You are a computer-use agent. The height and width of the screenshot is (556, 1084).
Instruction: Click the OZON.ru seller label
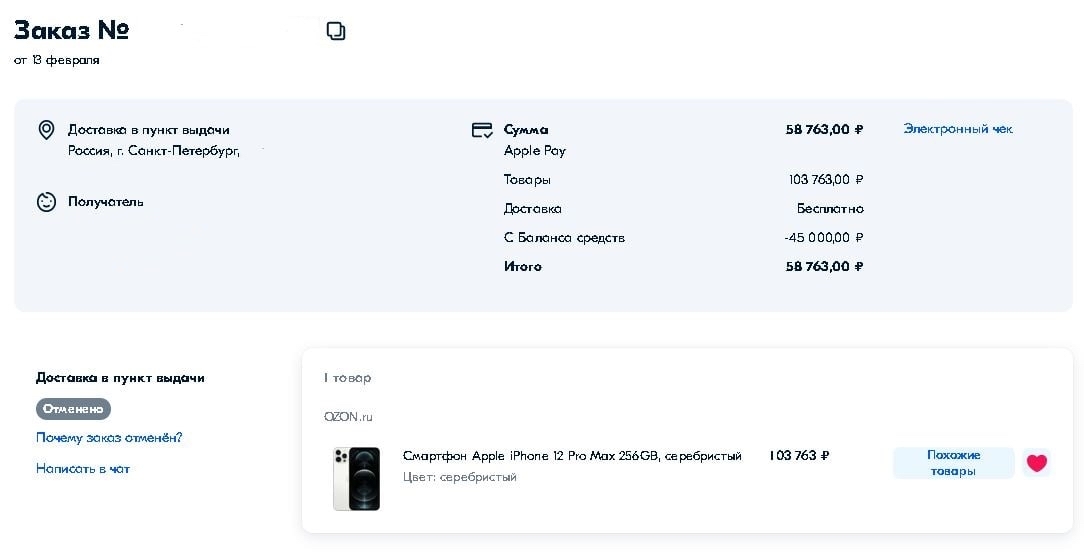tap(348, 417)
